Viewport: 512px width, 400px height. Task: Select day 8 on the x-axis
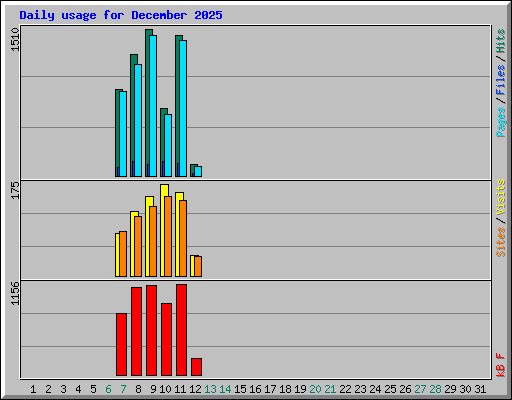[x=138, y=389]
